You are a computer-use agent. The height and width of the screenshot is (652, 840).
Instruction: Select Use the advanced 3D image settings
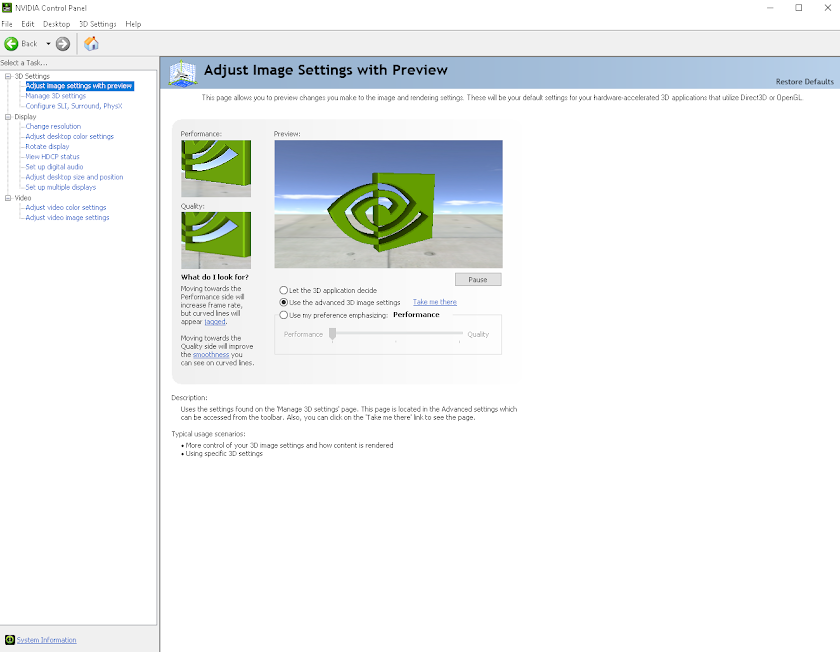[340, 302]
